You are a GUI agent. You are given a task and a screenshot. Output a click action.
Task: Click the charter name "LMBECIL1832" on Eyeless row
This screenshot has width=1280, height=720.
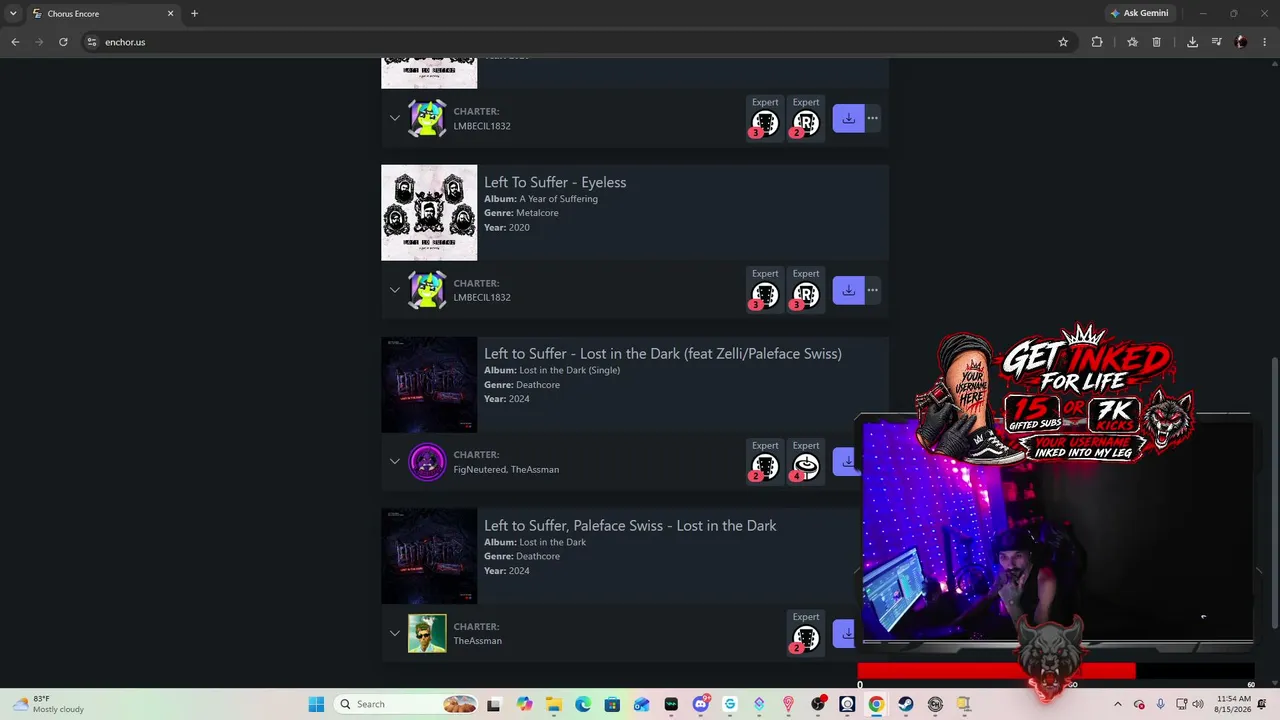[482, 297]
